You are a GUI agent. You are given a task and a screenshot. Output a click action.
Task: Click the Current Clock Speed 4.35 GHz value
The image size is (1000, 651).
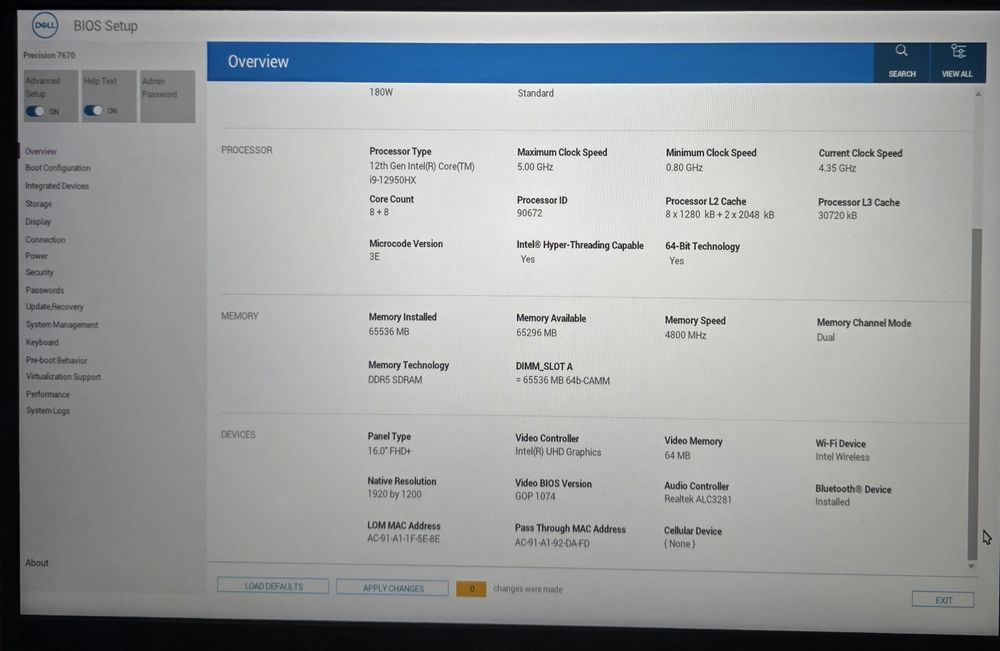pos(837,168)
